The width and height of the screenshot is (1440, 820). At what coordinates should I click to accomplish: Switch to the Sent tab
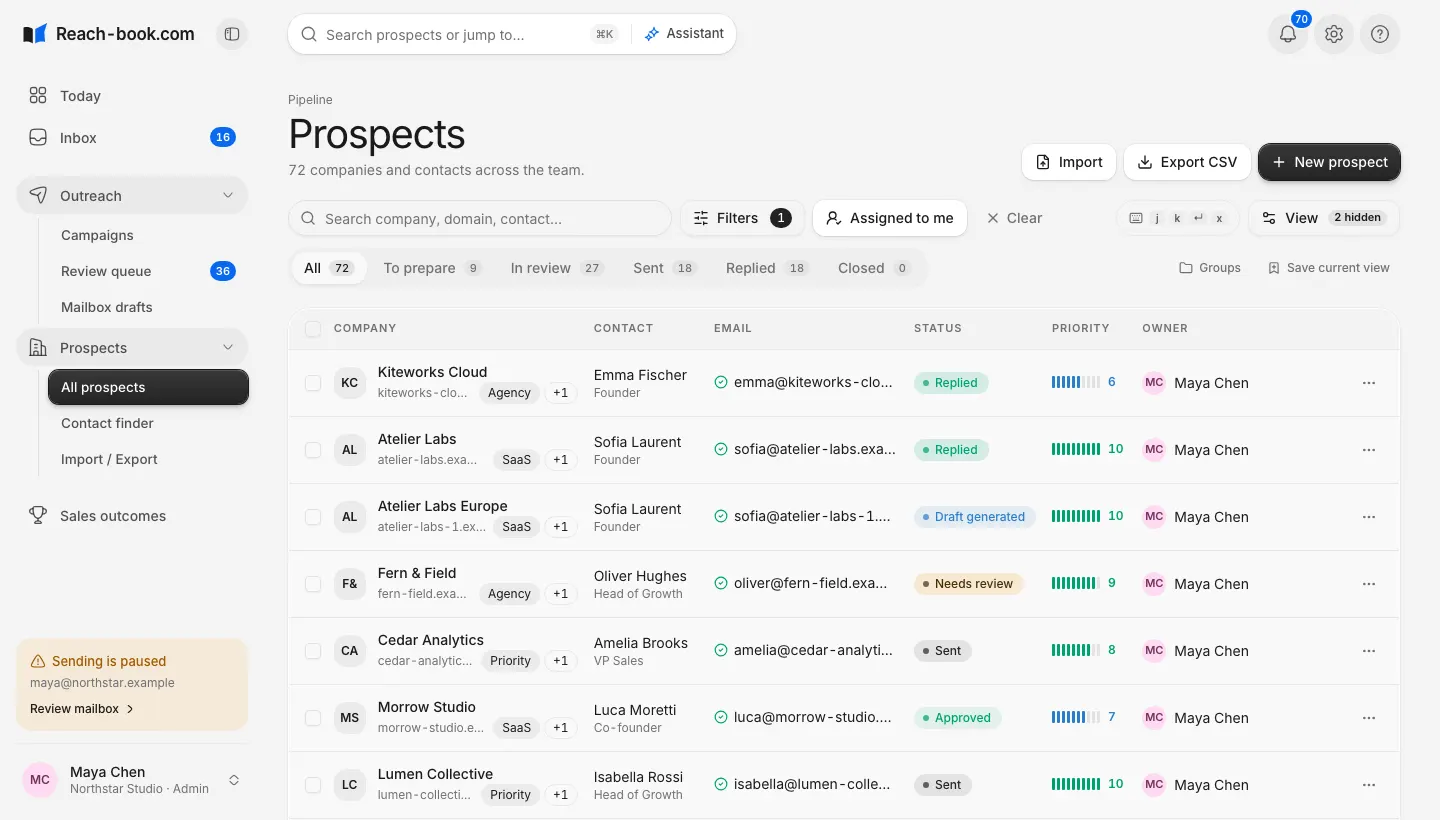tap(664, 268)
